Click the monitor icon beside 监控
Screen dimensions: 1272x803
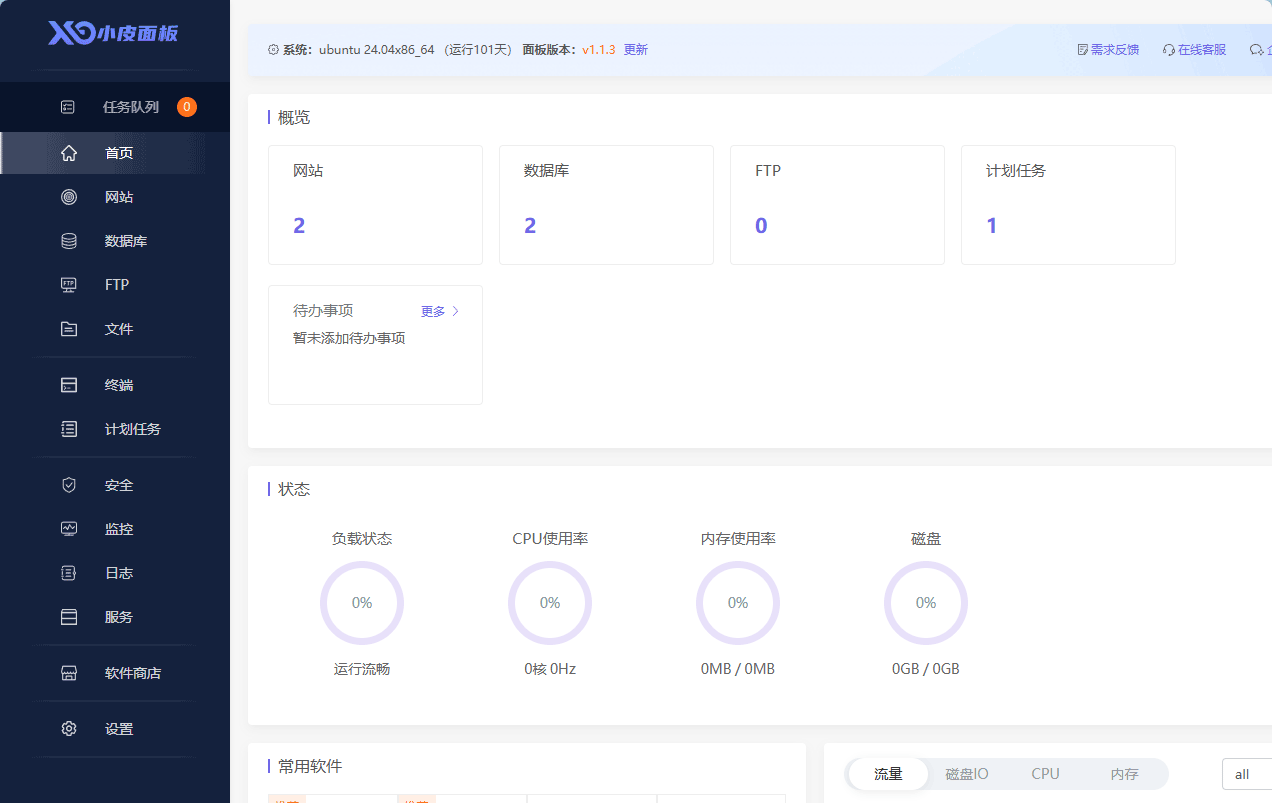[69, 529]
